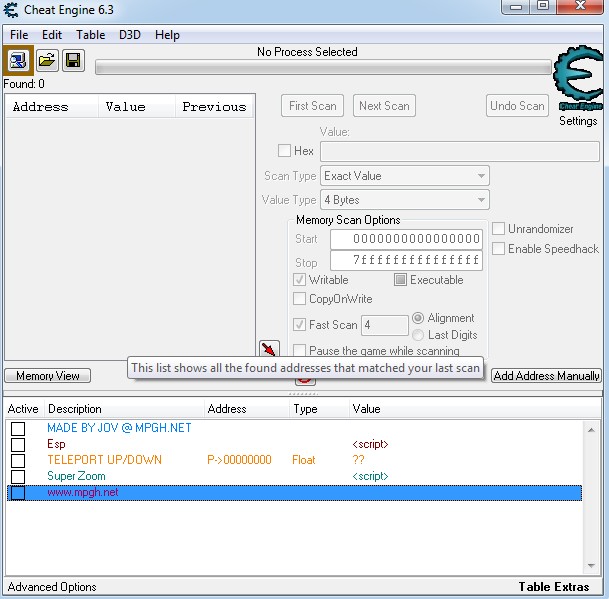Click the P->00000000 address cell
609x599 pixels.
[239, 460]
